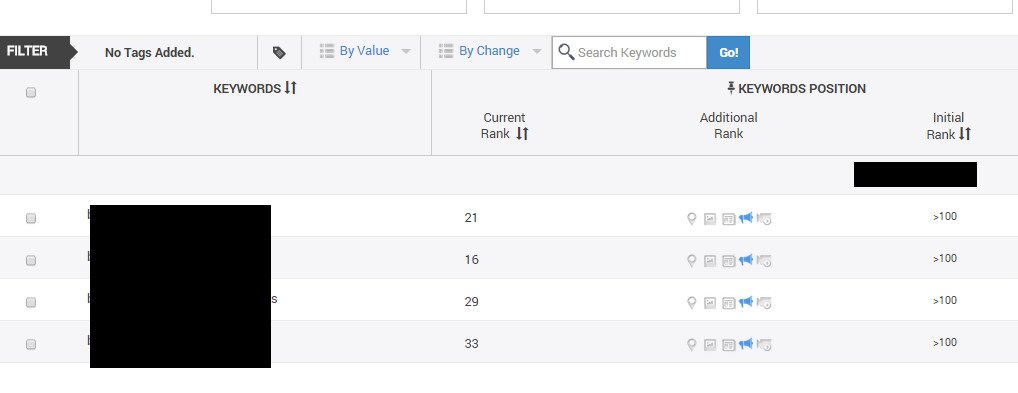Click news icon in rank 33 row

(x=728, y=345)
